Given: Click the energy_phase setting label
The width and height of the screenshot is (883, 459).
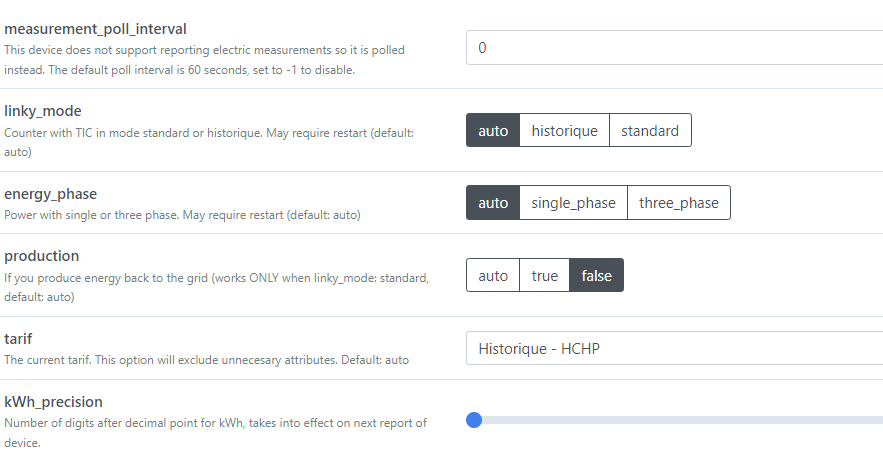Looking at the screenshot, I should (50, 193).
